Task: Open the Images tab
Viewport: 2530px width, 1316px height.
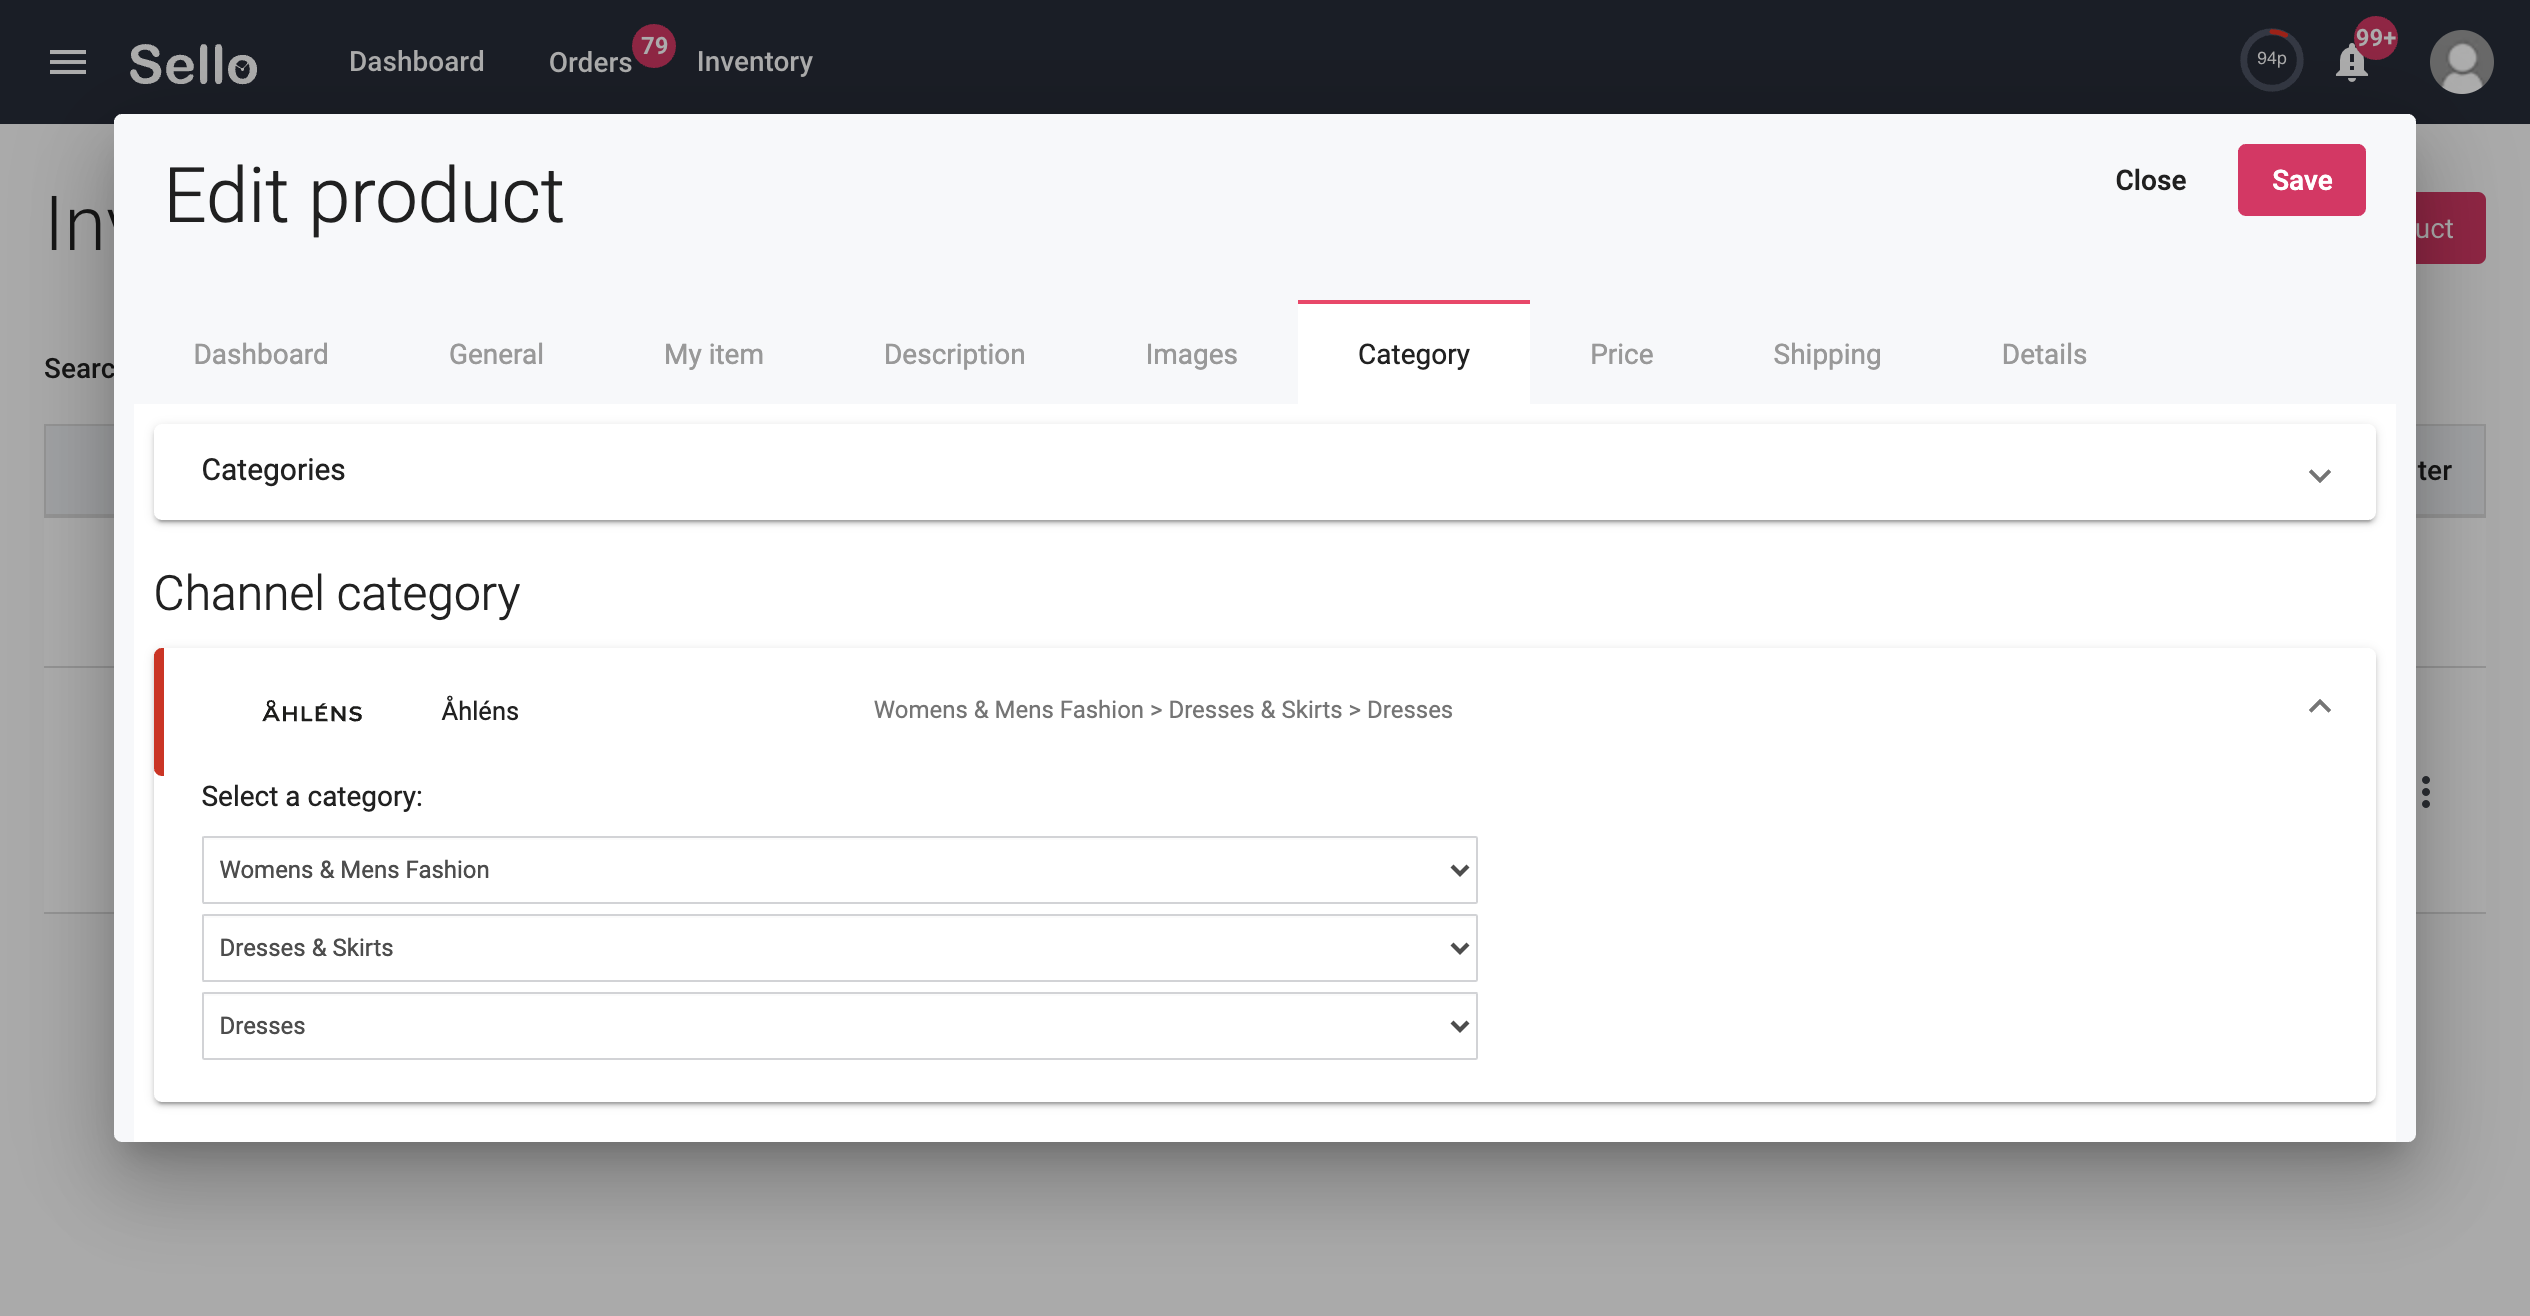Action: pyautogui.click(x=1191, y=354)
